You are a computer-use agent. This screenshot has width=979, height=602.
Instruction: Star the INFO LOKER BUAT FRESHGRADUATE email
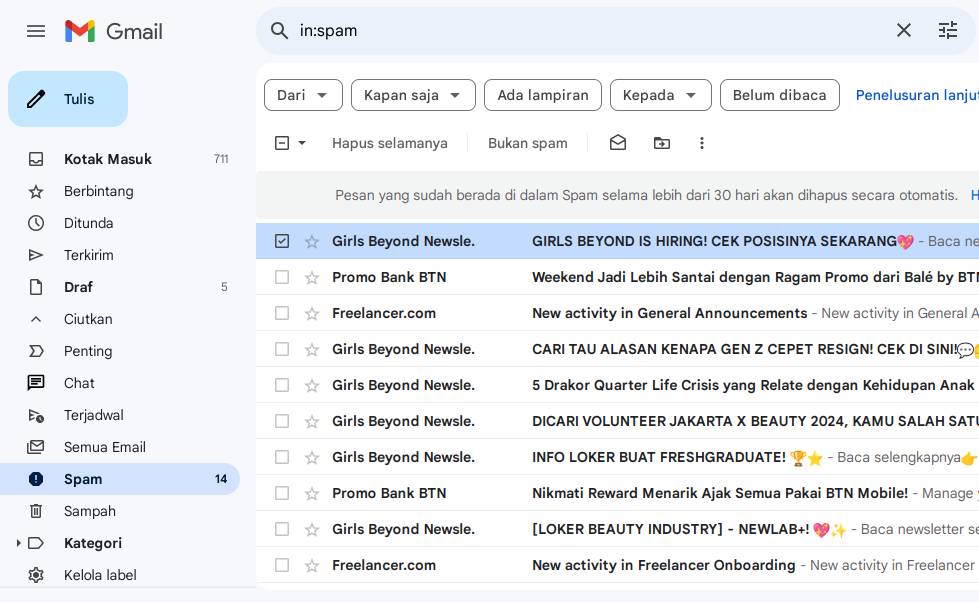point(312,457)
